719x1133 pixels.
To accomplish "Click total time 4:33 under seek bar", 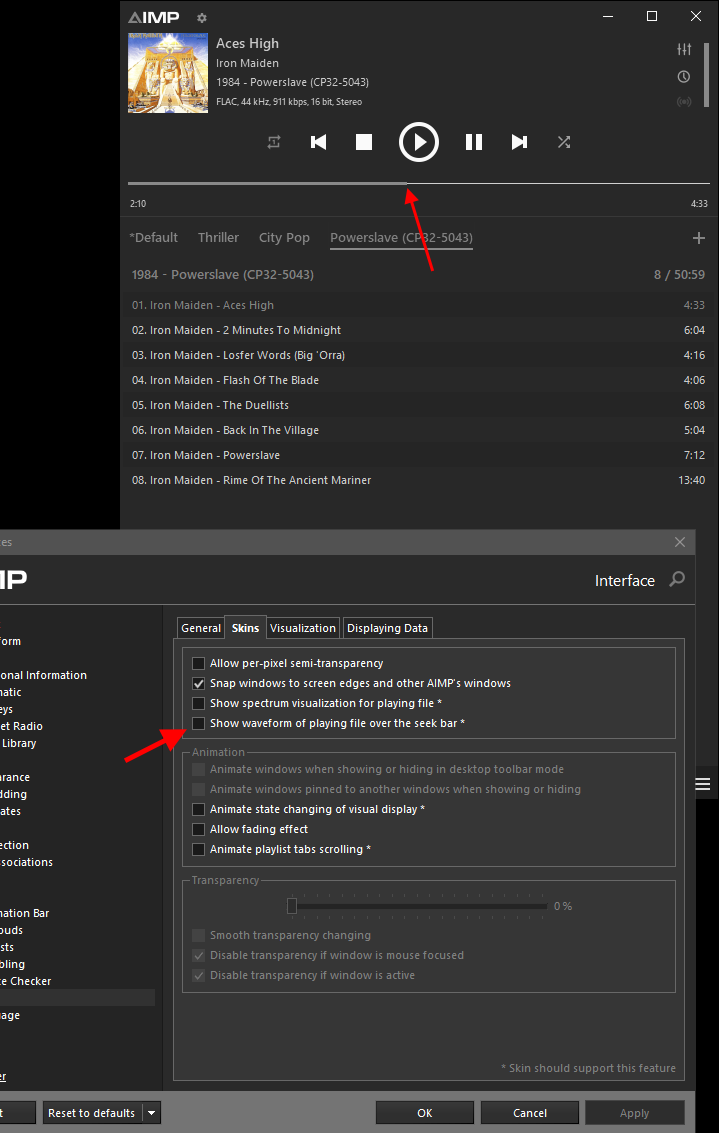I will 699,204.
